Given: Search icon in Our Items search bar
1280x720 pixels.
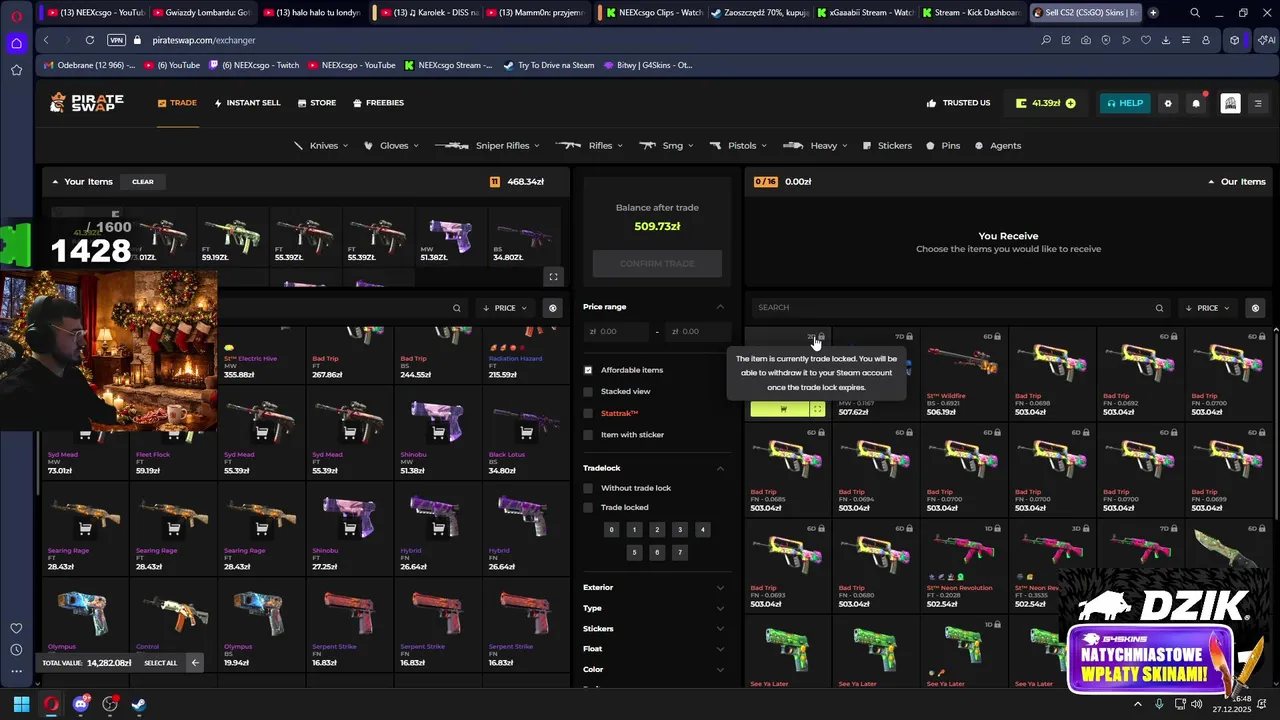Looking at the screenshot, I should point(1159,308).
